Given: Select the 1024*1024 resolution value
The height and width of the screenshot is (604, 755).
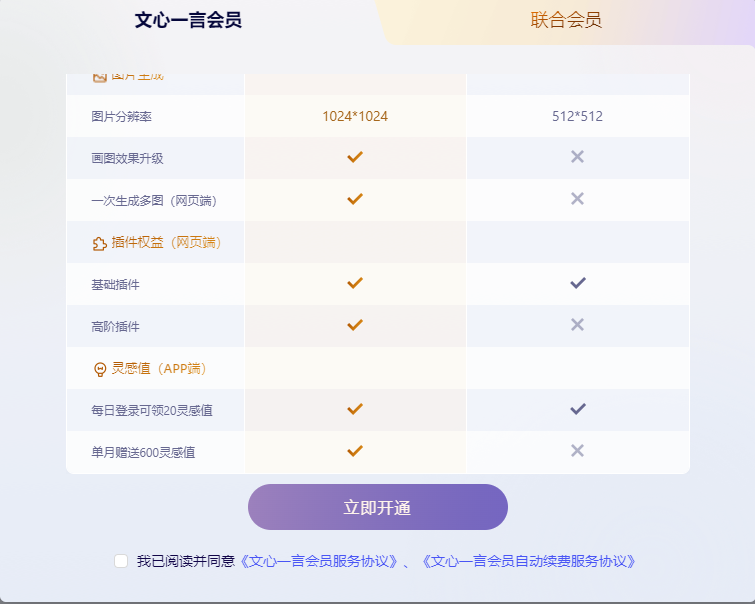Looking at the screenshot, I should tap(355, 116).
